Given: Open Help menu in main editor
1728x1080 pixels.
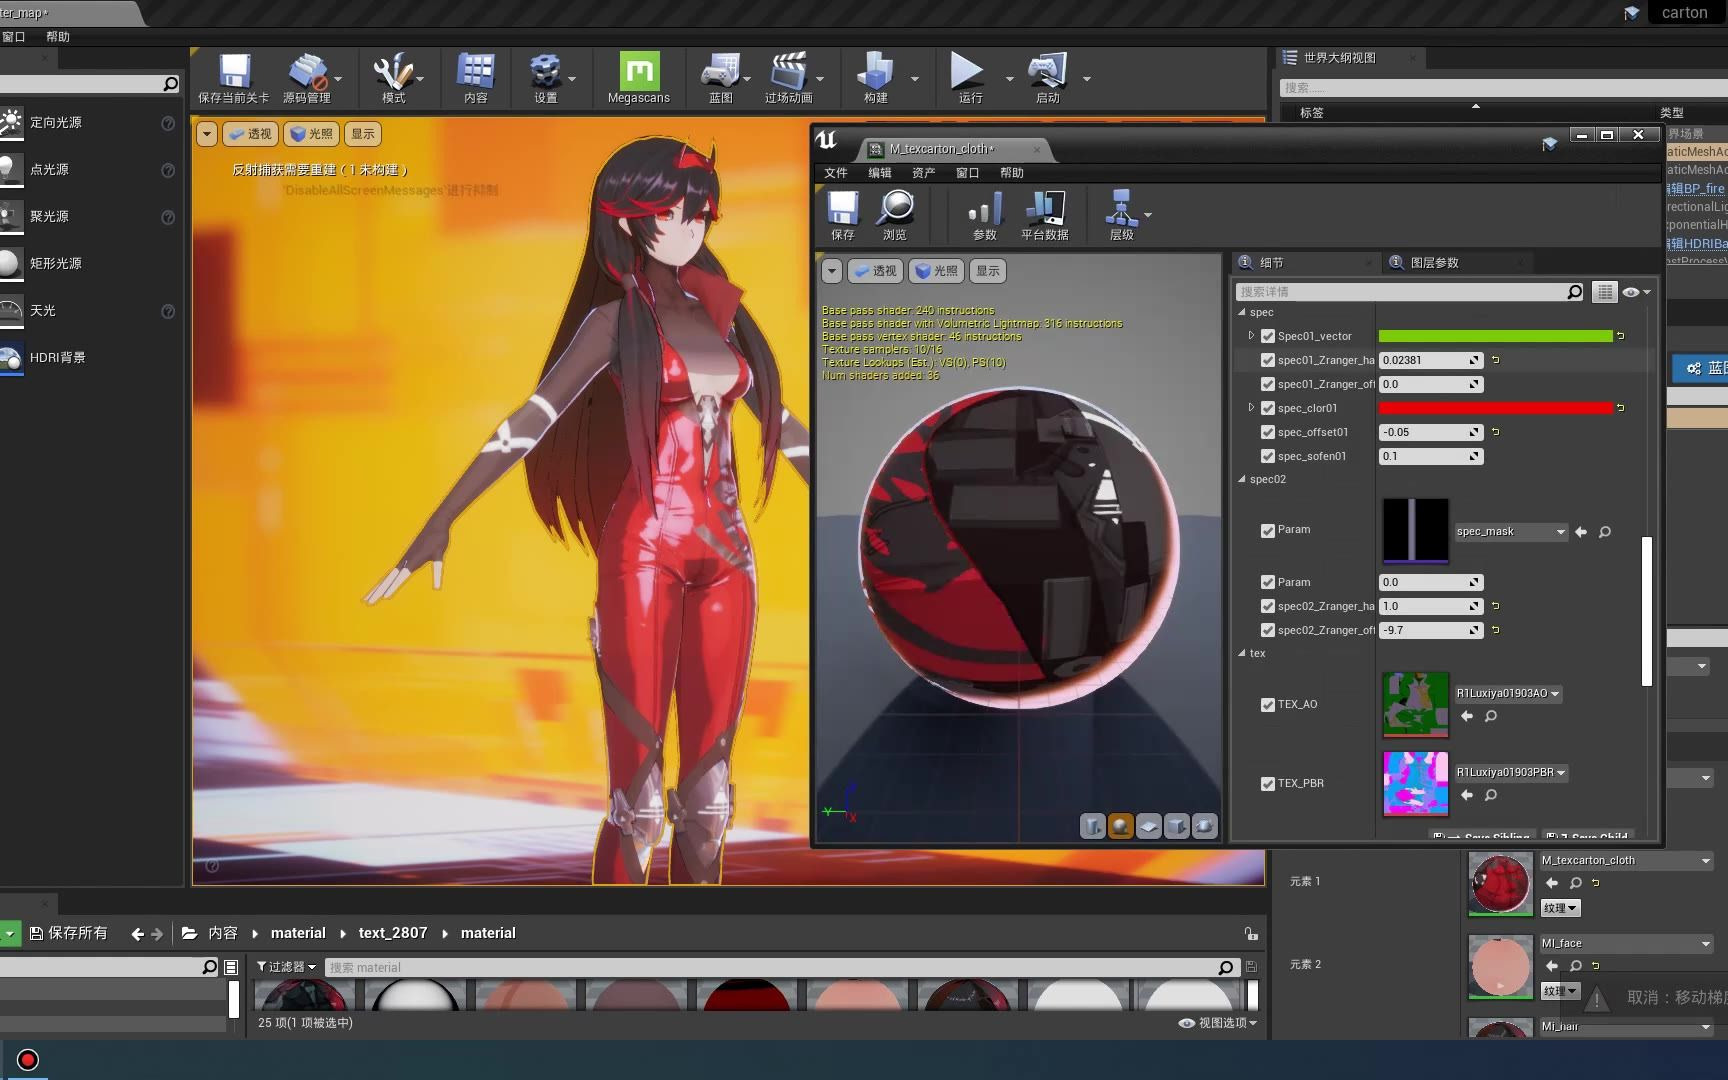Looking at the screenshot, I should tap(58, 37).
